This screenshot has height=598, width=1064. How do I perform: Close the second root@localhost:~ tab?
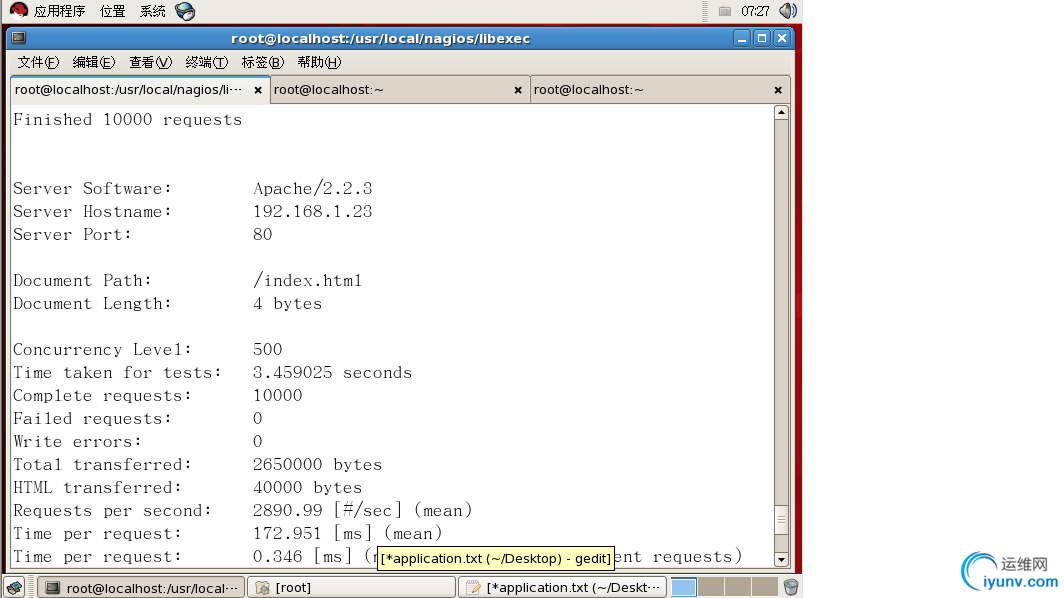coord(518,90)
